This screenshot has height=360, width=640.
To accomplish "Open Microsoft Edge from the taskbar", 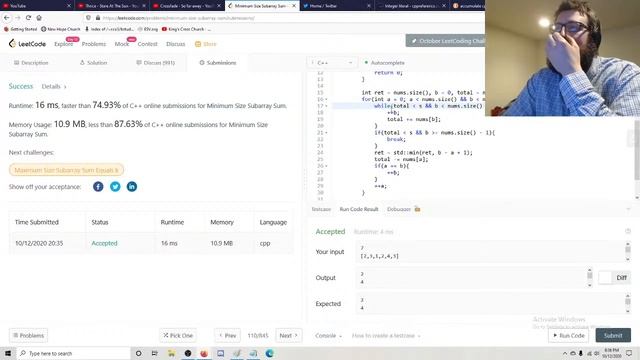I will 269,353.
